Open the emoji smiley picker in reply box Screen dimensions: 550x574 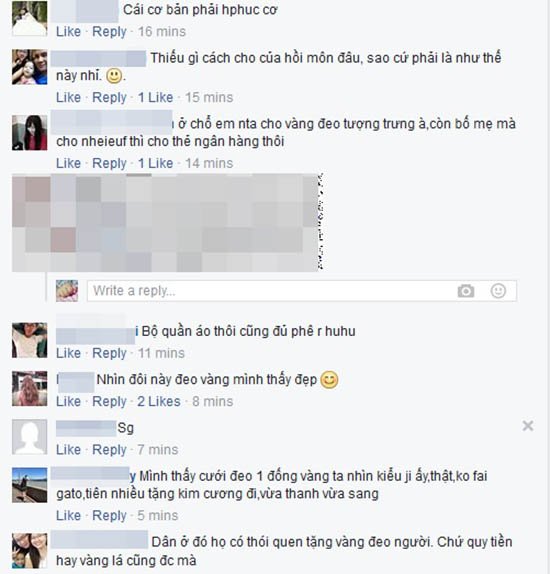(x=498, y=291)
